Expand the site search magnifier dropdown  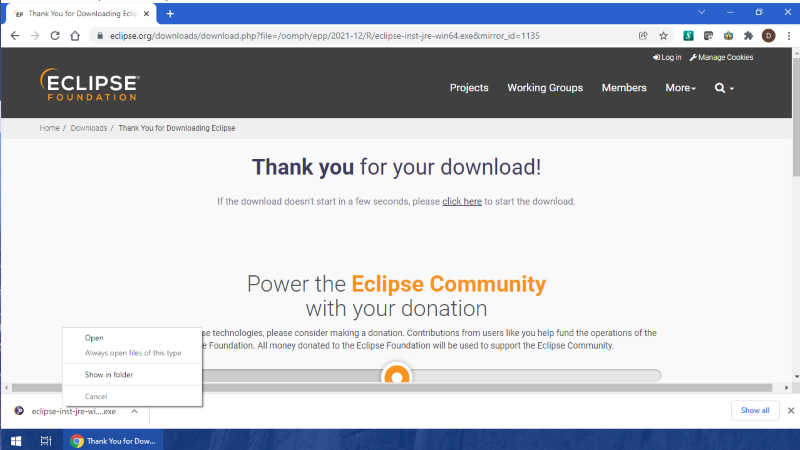pyautogui.click(x=724, y=88)
